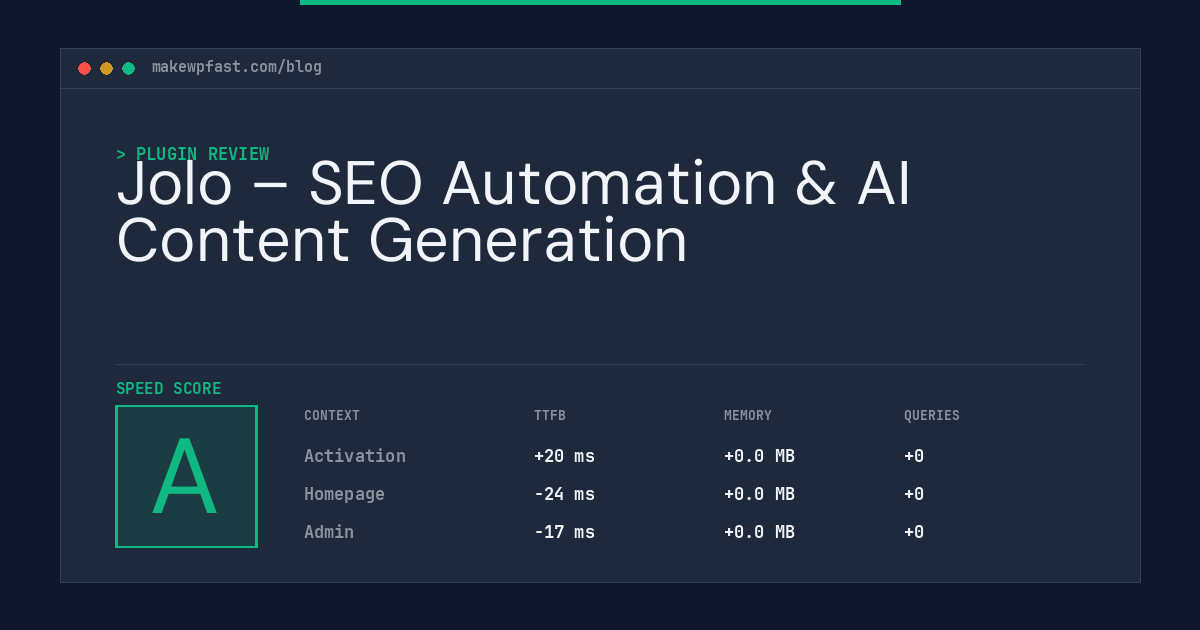This screenshot has width=1200, height=630.
Task: Click the MEMORY column header
Action: tap(748, 416)
